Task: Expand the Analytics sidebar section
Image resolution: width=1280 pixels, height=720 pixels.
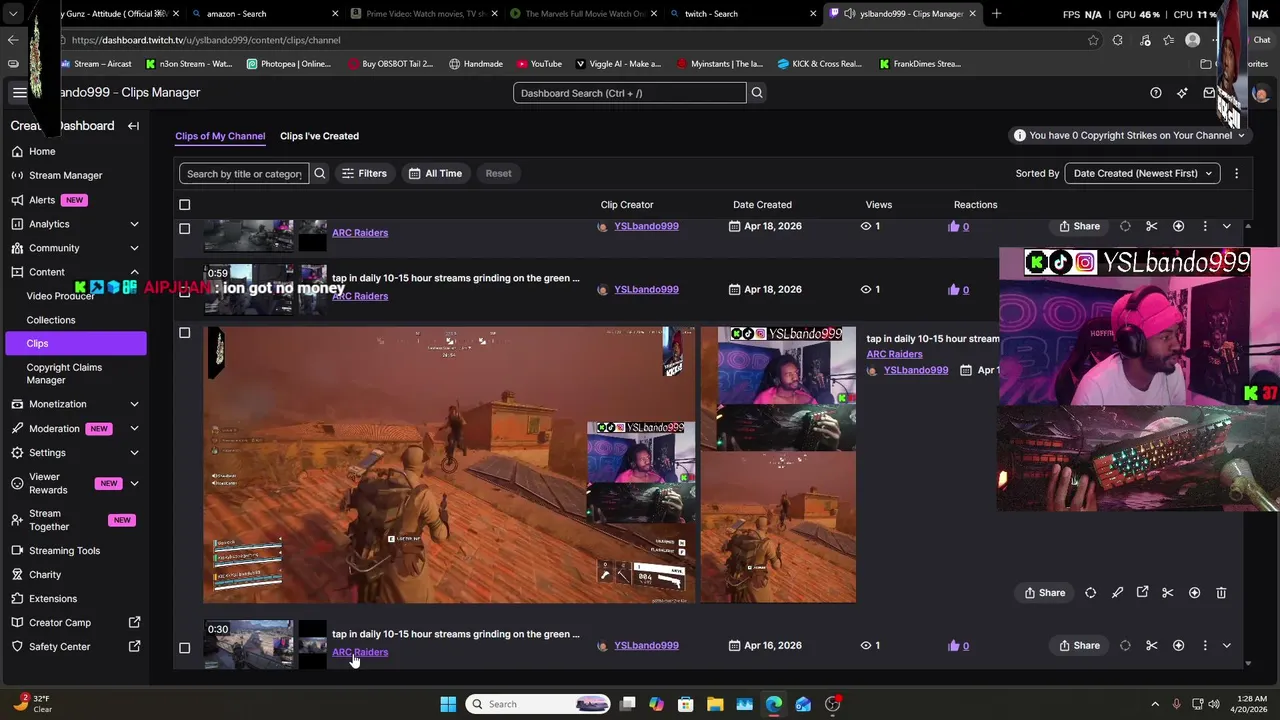Action: [134, 224]
